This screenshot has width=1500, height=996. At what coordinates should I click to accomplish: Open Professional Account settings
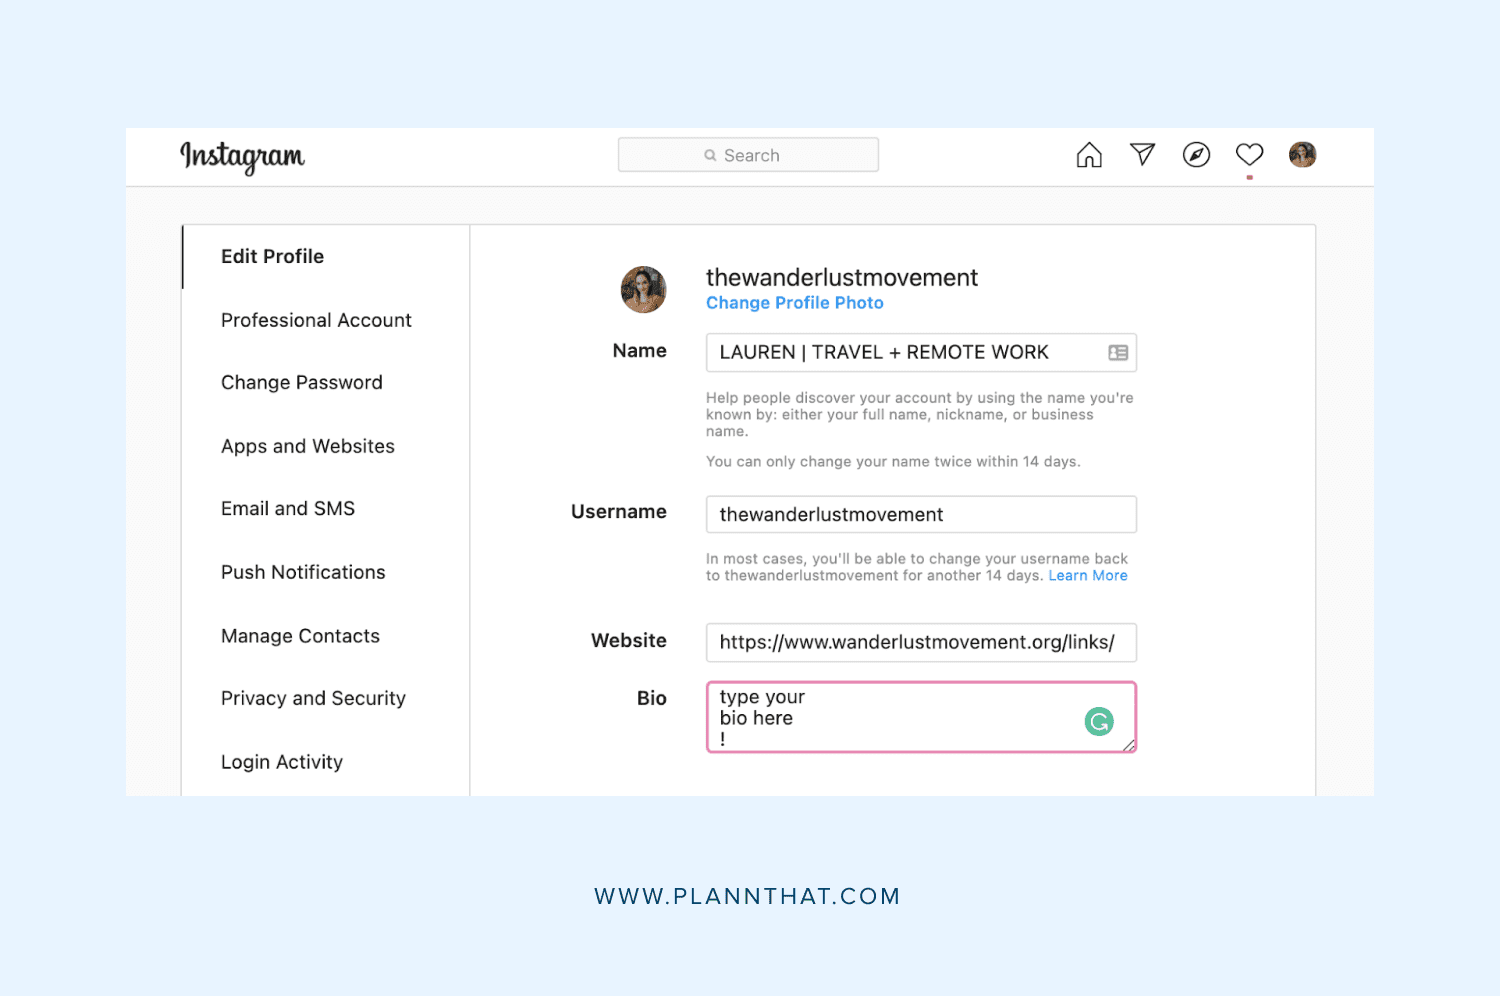click(x=316, y=321)
